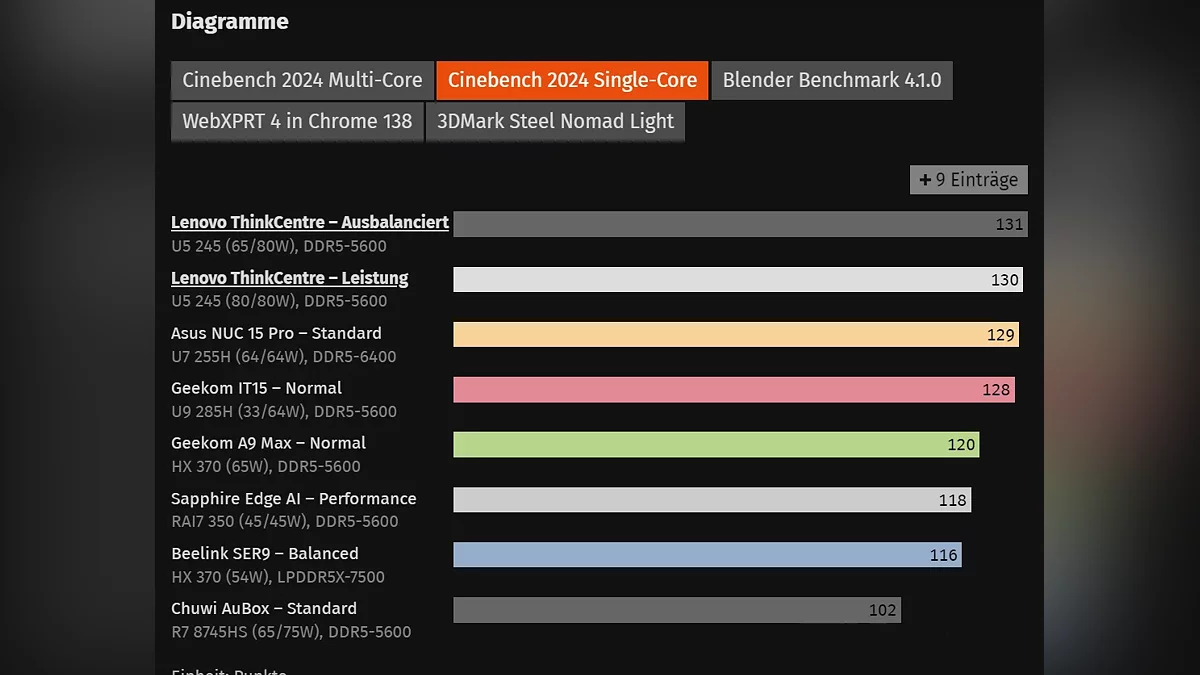Viewport: 1200px width, 675px height.
Task: Show WebXPRT 4 in Chrome 138 chart
Action: point(297,122)
